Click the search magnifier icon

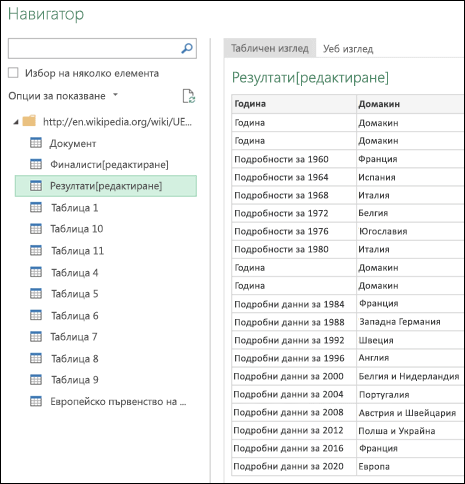coord(187,49)
